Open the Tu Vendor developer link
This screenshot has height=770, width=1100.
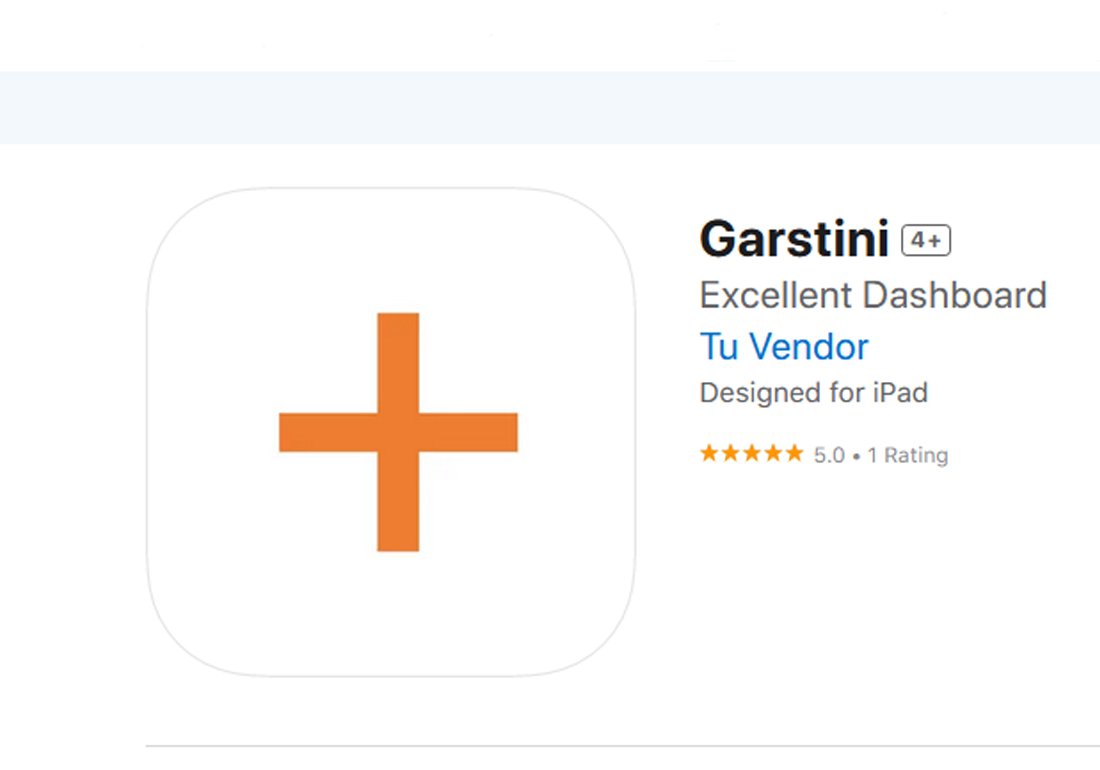[x=784, y=346]
